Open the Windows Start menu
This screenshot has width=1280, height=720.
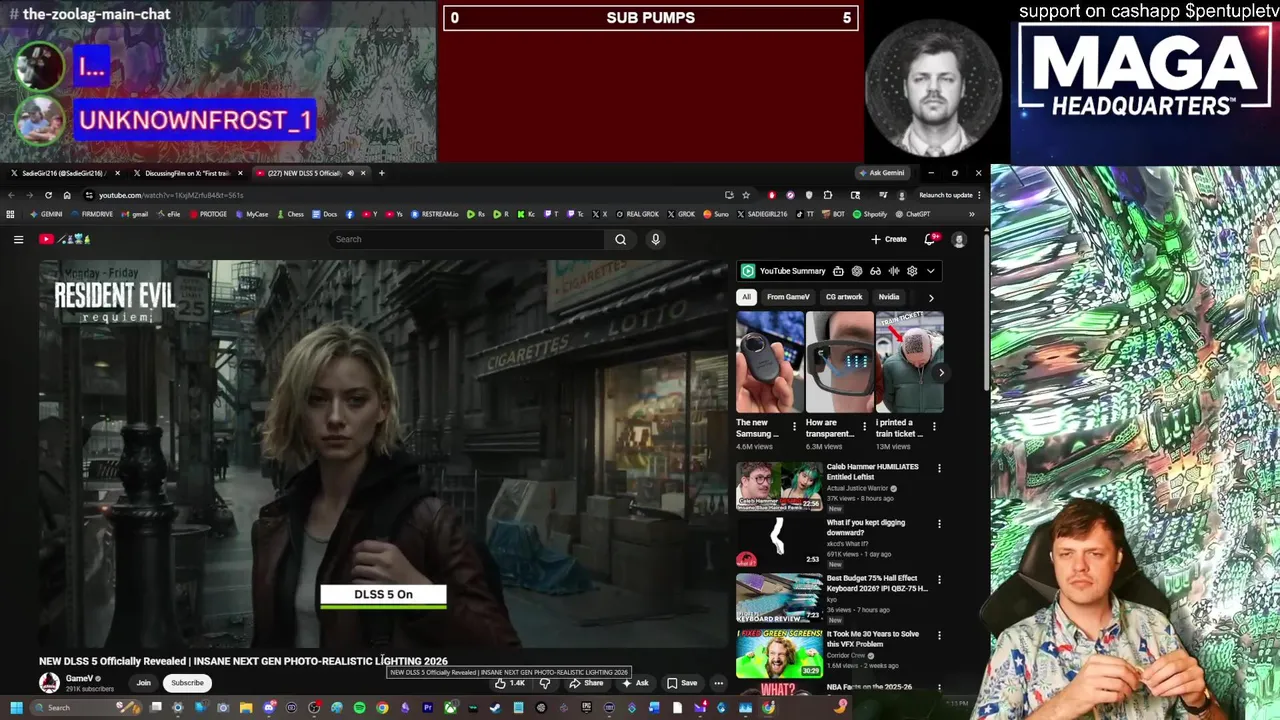pos(15,708)
